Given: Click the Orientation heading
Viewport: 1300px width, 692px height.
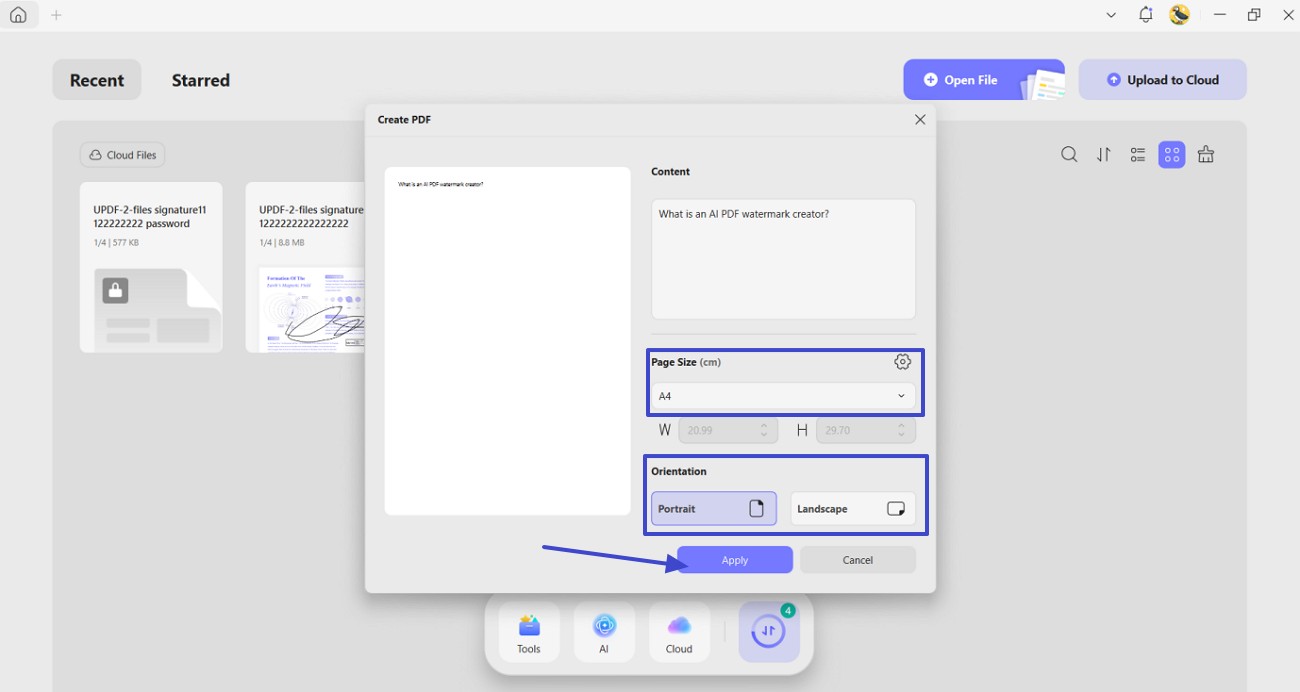Looking at the screenshot, I should [679, 471].
